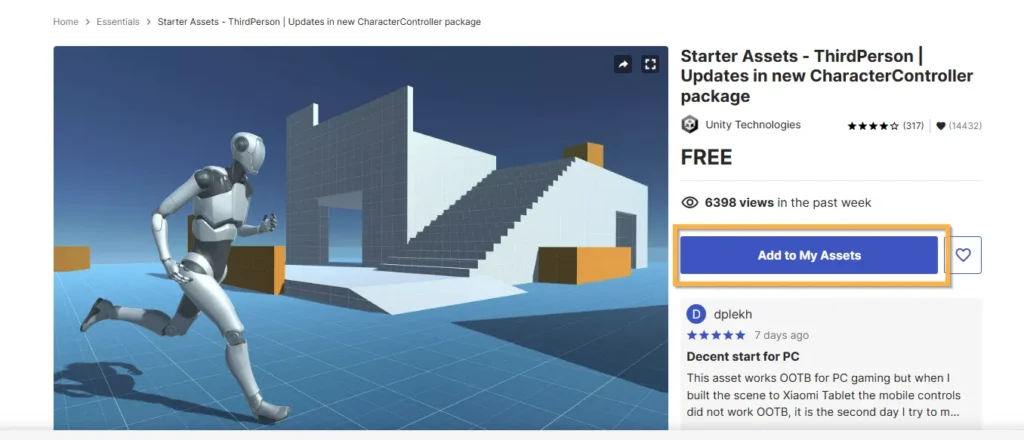Open the Decent start for PC review title

[x=743, y=357]
